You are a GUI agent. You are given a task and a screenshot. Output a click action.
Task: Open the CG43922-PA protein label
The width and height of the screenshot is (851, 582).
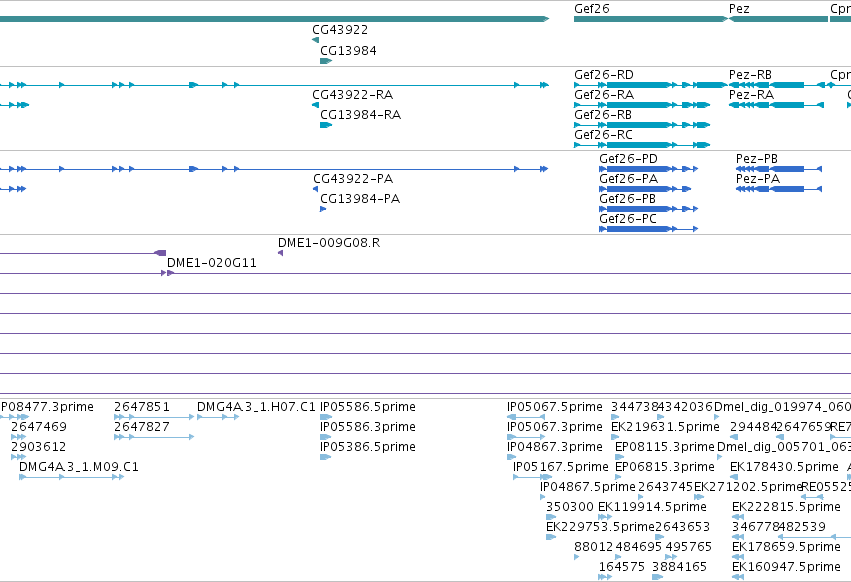(x=353, y=179)
